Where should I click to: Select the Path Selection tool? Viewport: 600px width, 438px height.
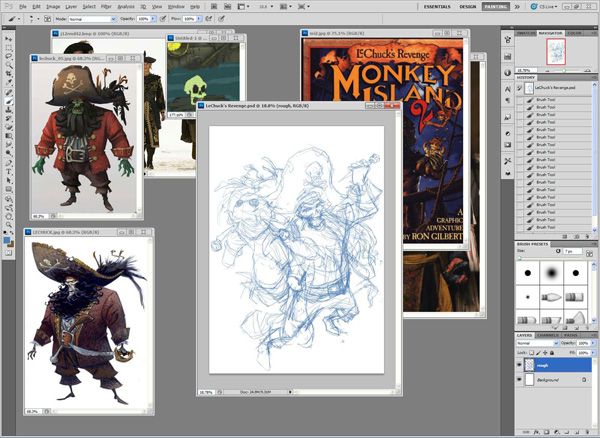8,181
